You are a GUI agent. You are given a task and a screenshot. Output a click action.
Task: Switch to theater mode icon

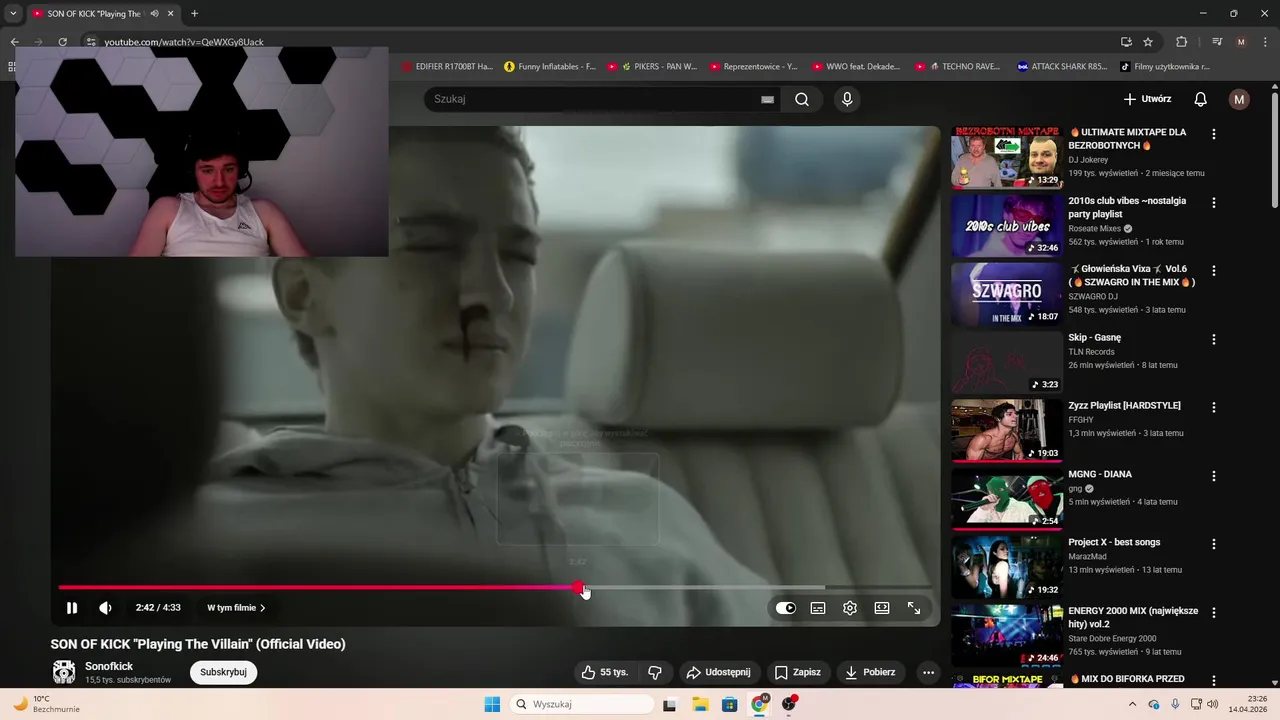click(x=882, y=608)
